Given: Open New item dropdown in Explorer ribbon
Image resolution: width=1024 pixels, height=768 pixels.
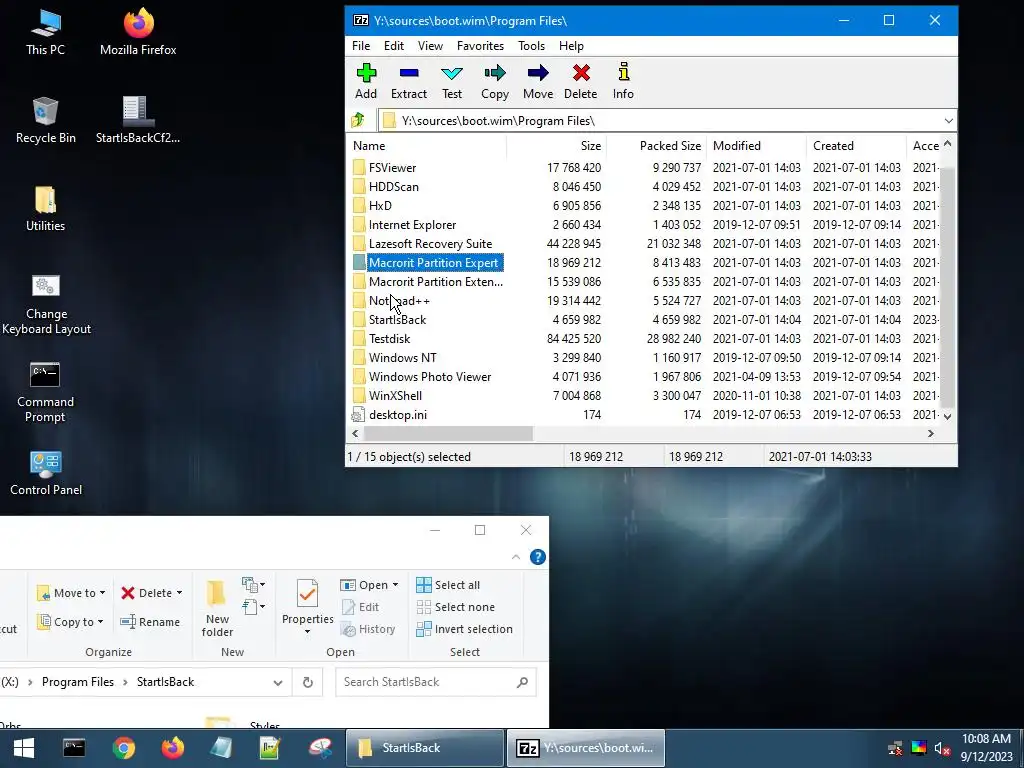Looking at the screenshot, I should pos(253,584).
